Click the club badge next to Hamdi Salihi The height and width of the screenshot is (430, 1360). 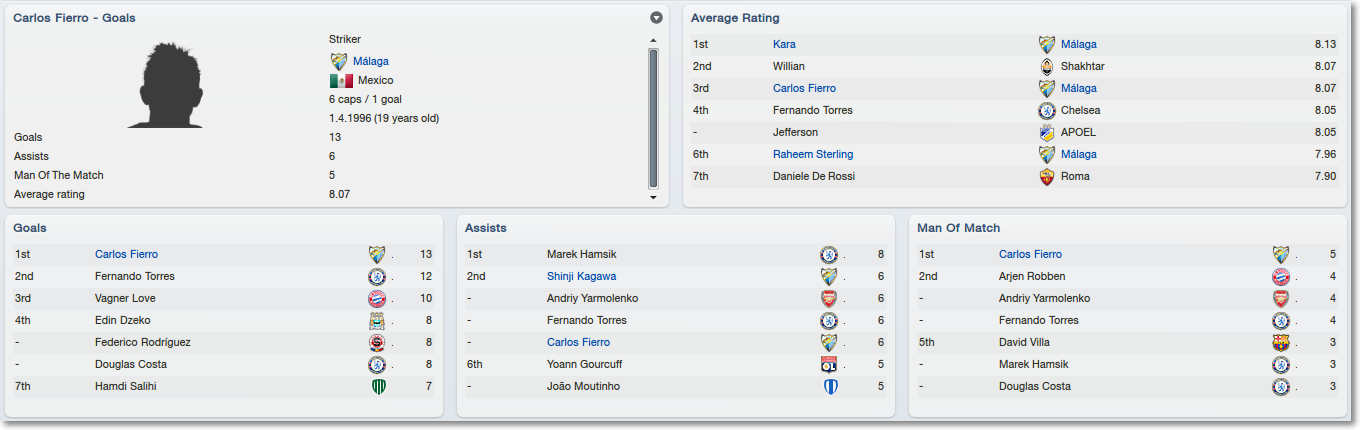[377, 386]
